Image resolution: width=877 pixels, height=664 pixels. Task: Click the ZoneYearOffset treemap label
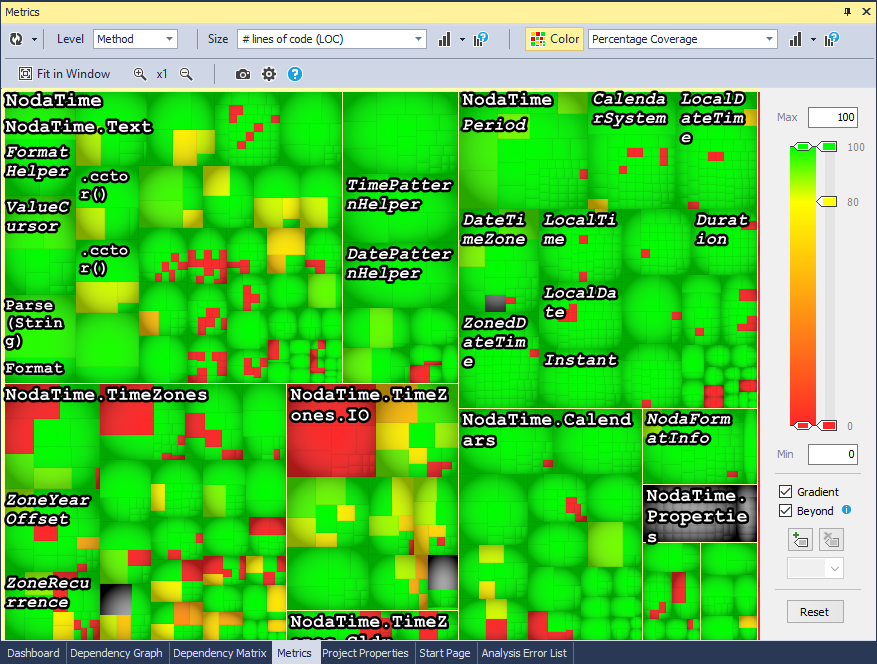48,509
